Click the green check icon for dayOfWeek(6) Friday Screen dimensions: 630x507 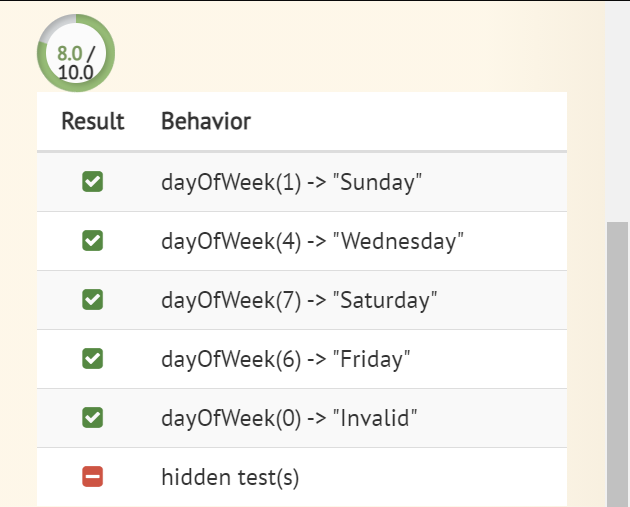(92, 358)
